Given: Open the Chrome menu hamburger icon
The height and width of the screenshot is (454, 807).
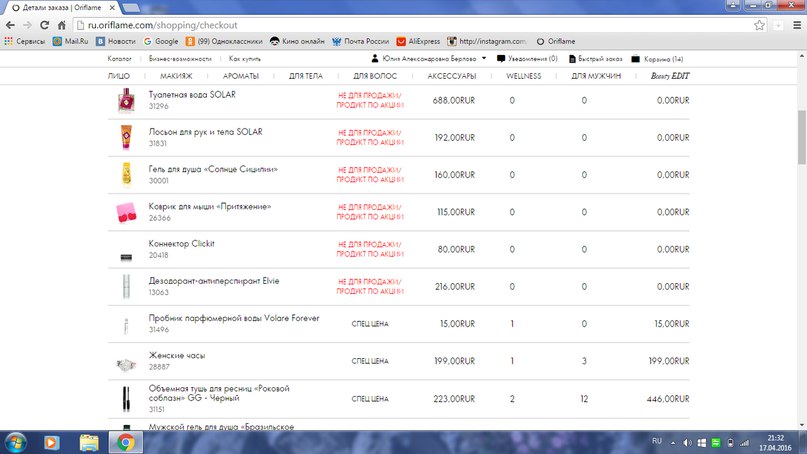Looking at the screenshot, I should [x=797, y=25].
